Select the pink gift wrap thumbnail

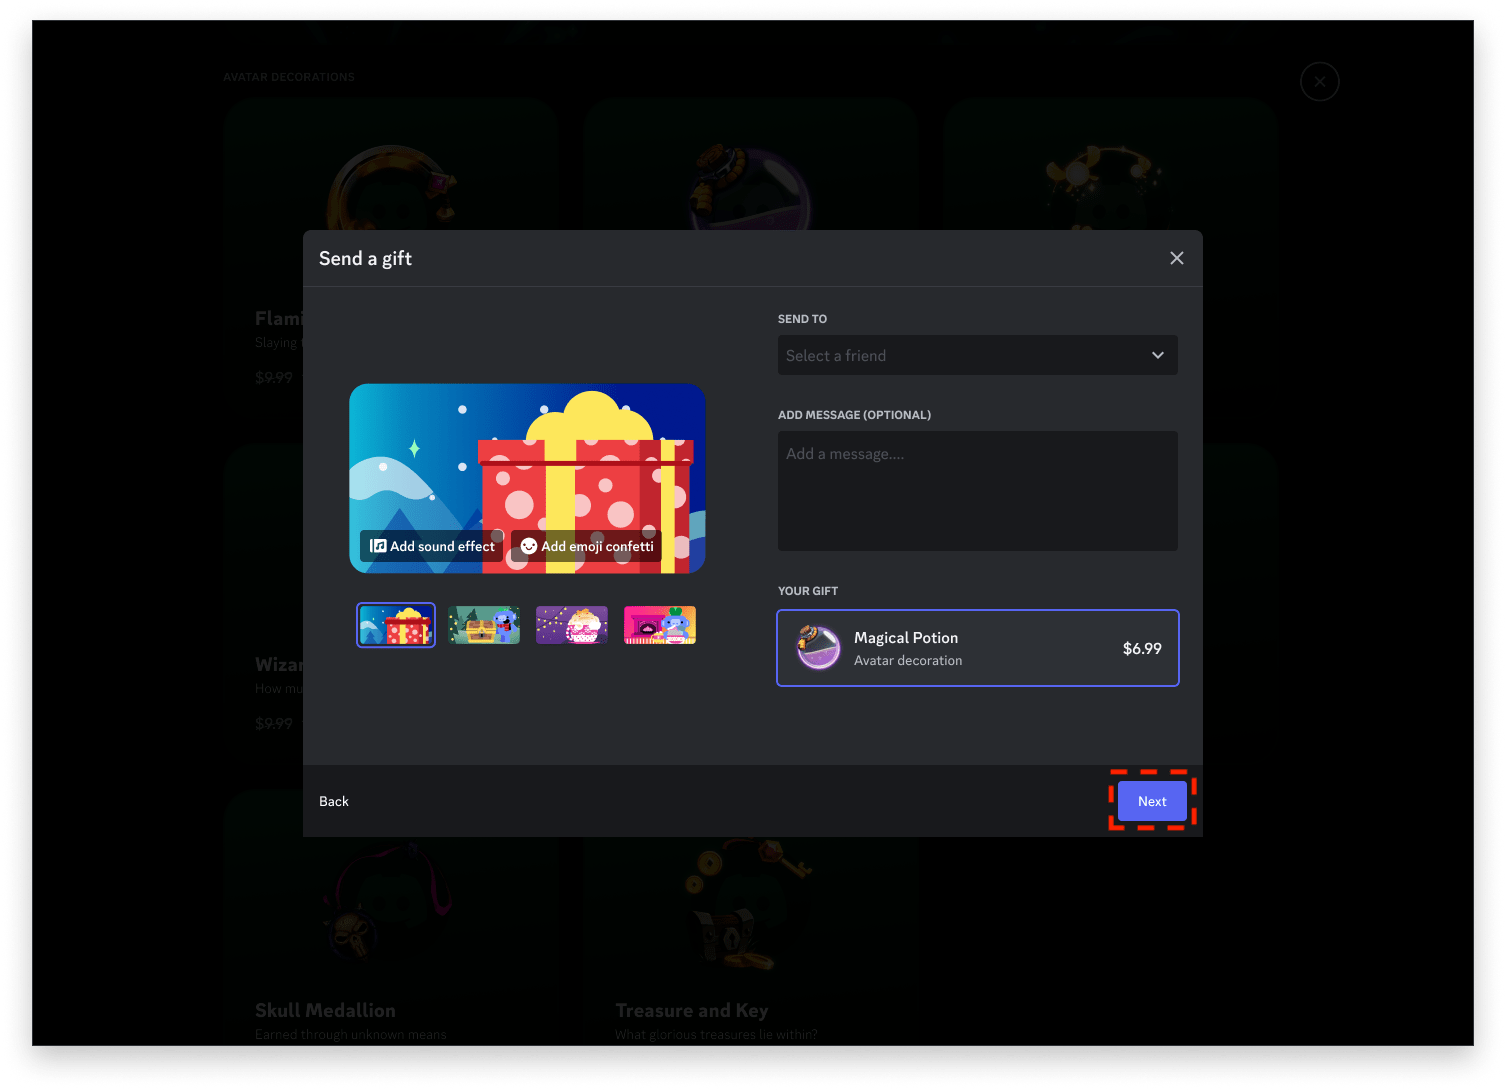659,624
